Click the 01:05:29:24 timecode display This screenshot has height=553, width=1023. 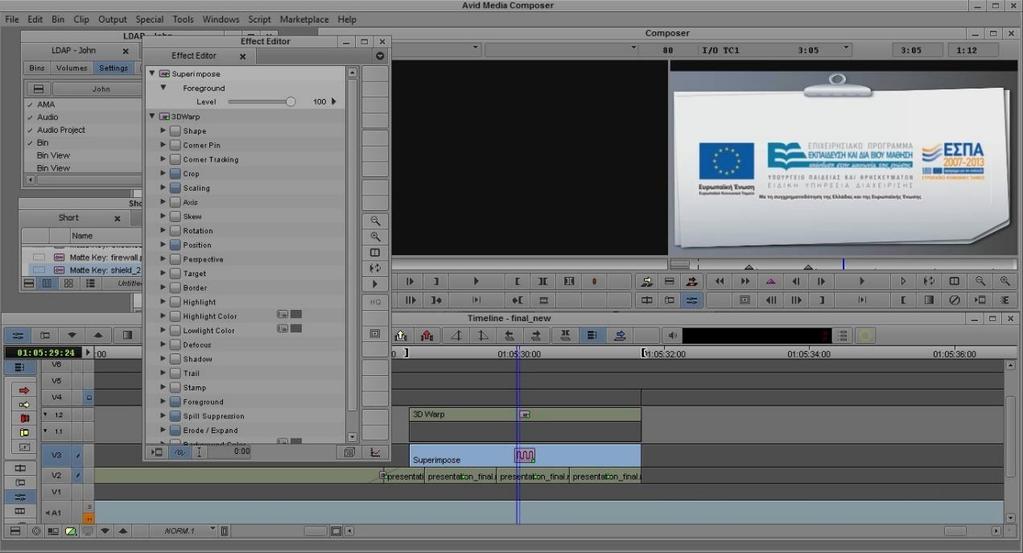(46, 353)
